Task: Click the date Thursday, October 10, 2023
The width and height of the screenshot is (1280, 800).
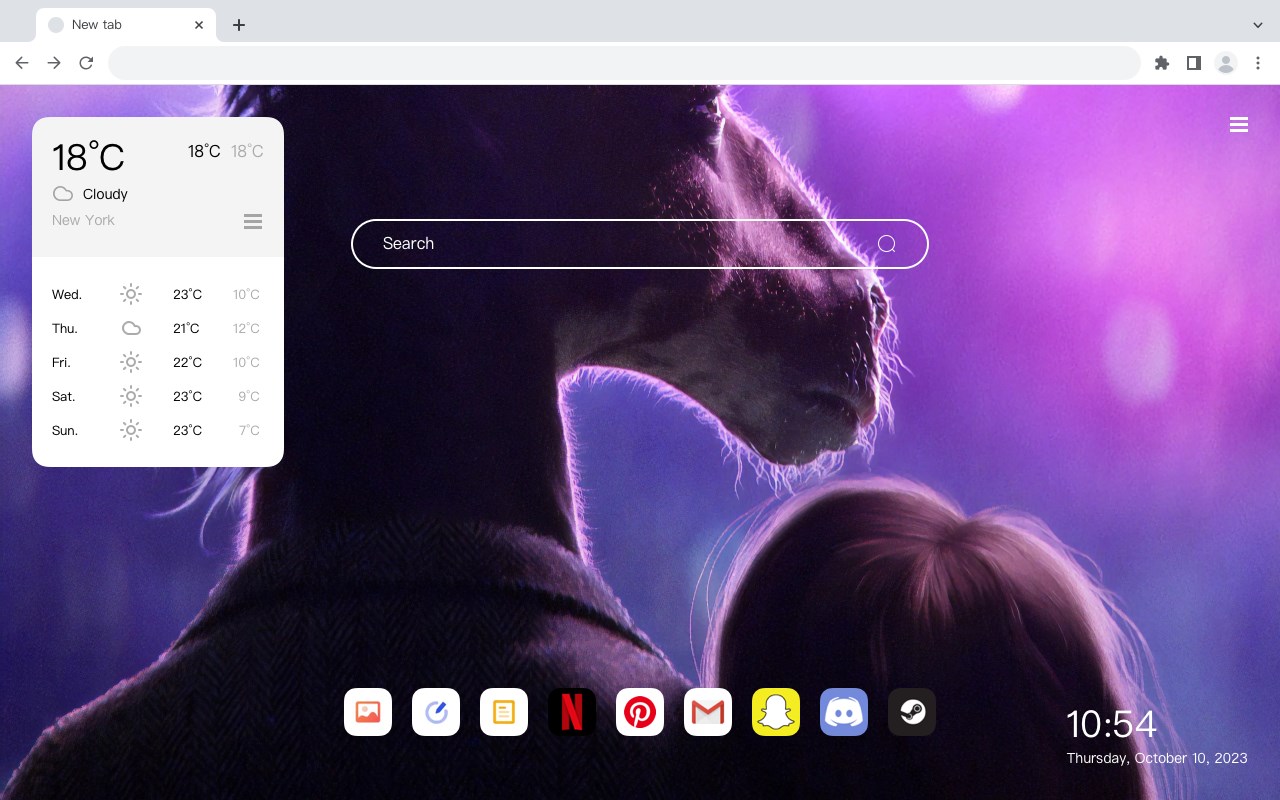Action: pyautogui.click(x=1157, y=758)
